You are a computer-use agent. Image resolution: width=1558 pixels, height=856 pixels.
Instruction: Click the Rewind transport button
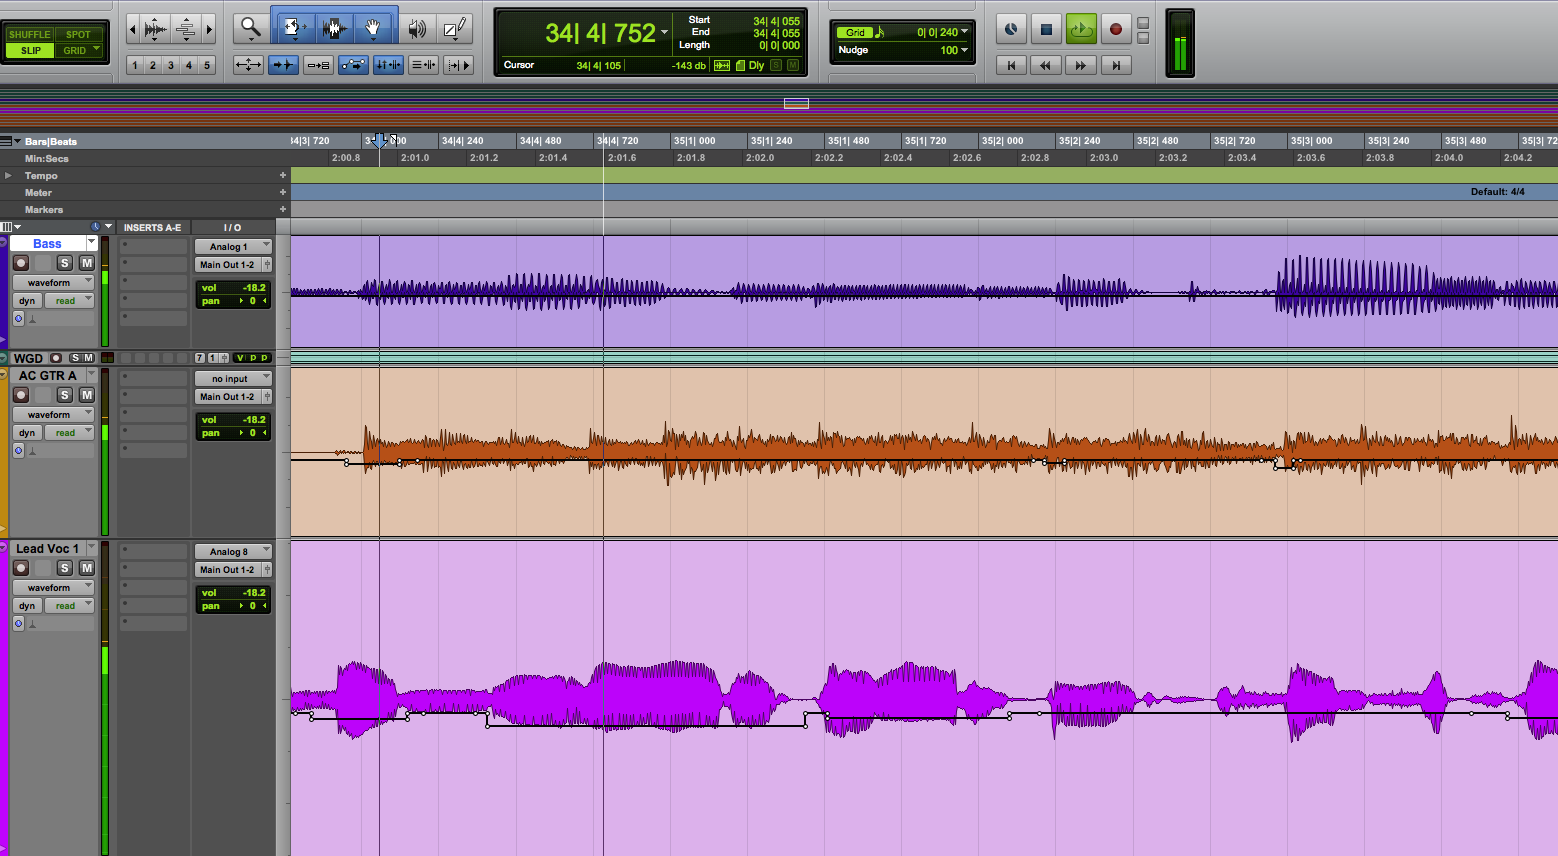click(x=1046, y=65)
